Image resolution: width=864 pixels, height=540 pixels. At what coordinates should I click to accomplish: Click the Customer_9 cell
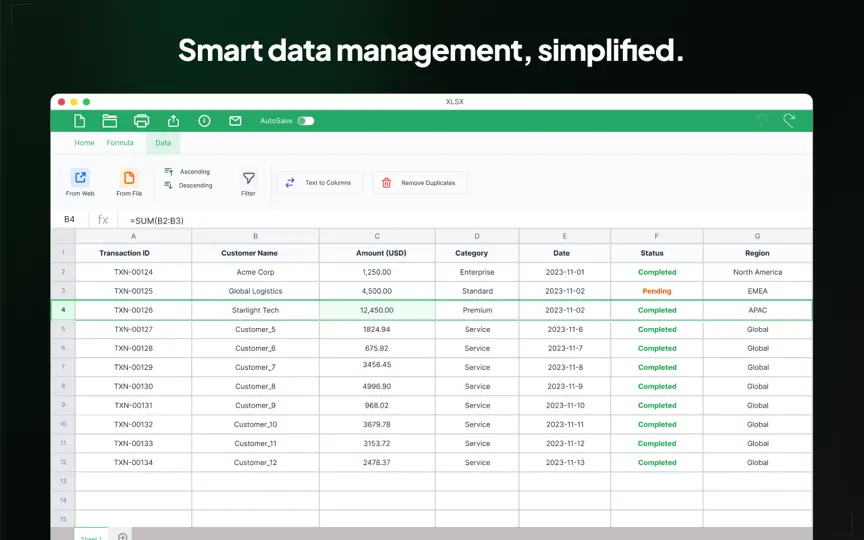click(x=255, y=406)
